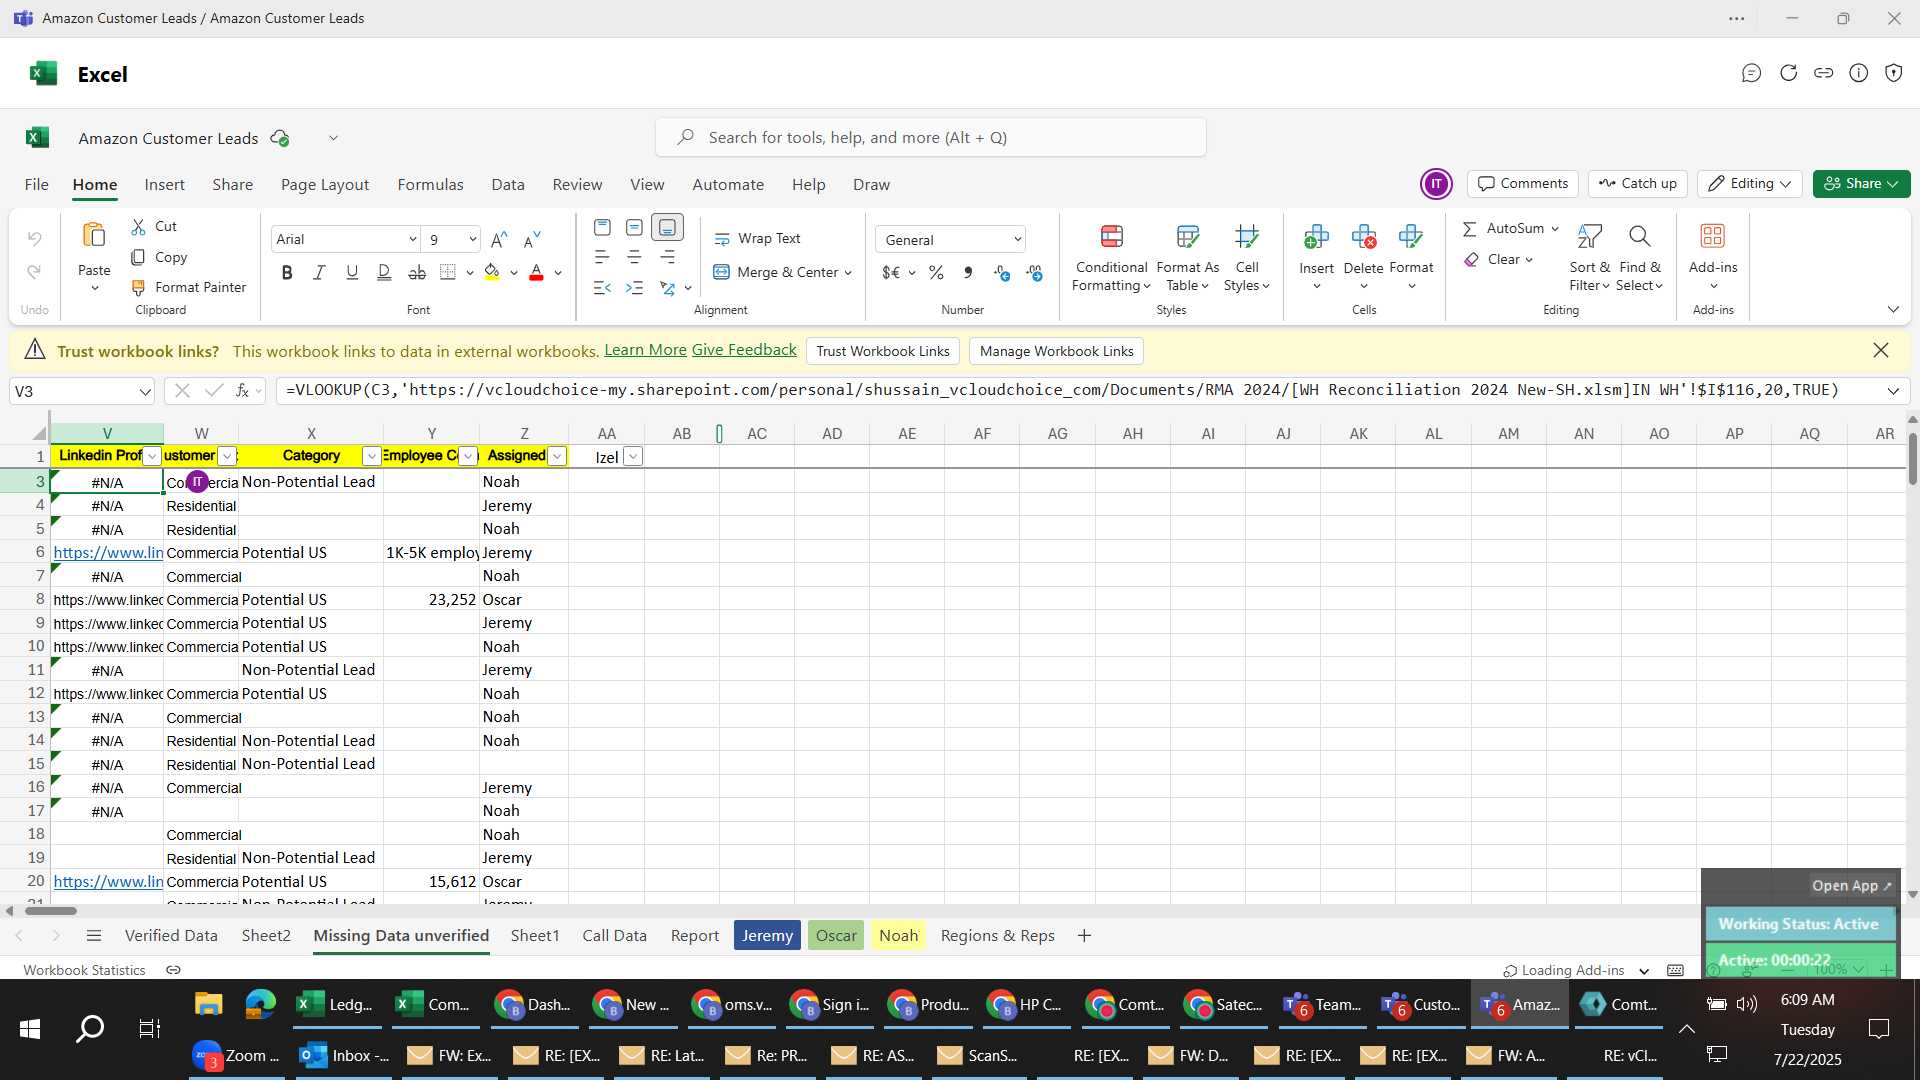Click the Insert cells icon
The width and height of the screenshot is (1920, 1080).
[x=1316, y=237]
